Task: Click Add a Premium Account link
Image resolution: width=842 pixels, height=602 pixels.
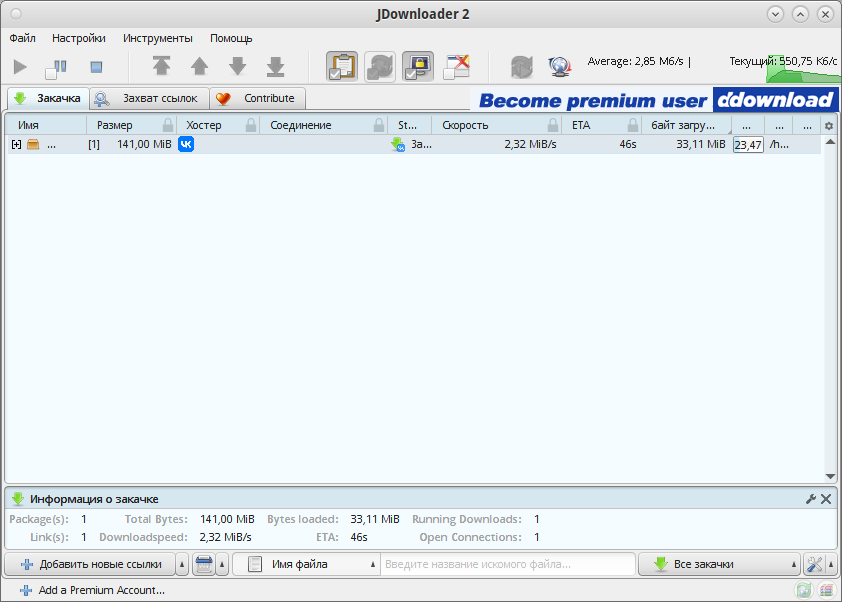Action: (92, 590)
